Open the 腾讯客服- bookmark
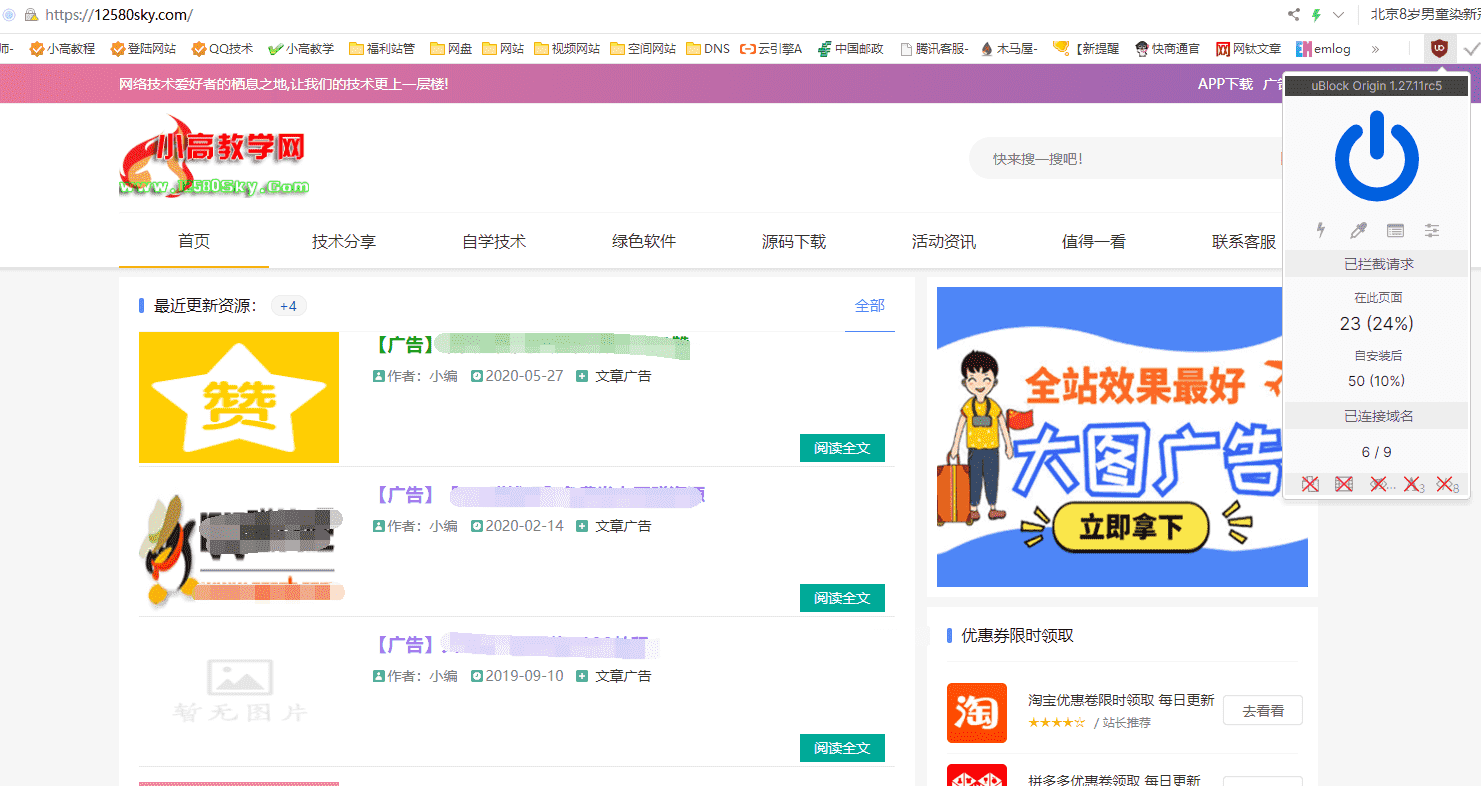The image size is (1481, 786). click(x=934, y=48)
